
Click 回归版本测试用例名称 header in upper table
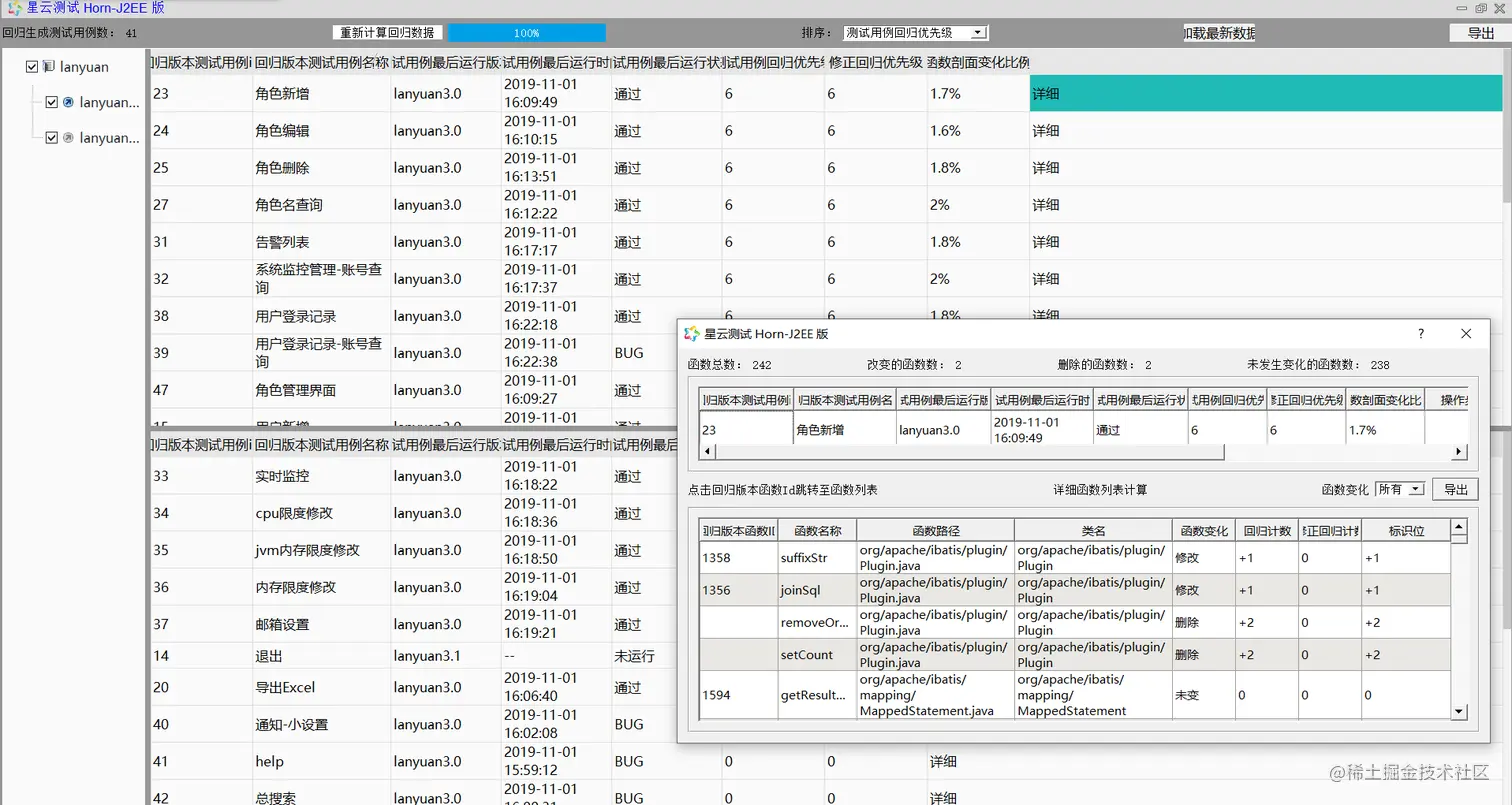tap(321, 61)
